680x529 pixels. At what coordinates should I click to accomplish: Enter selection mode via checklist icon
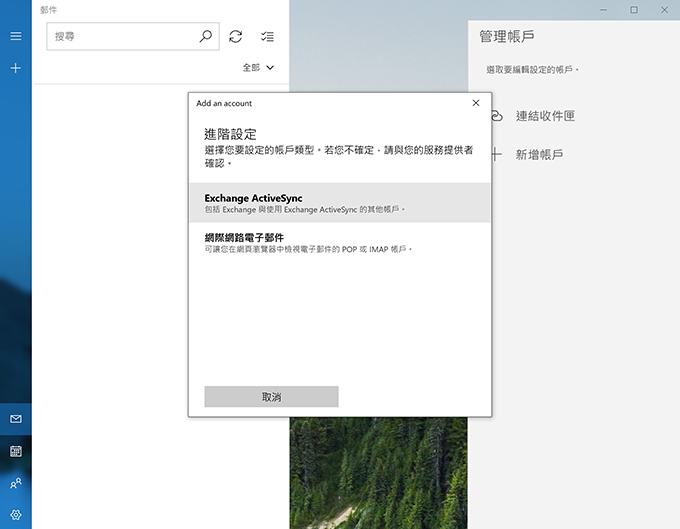click(267, 36)
